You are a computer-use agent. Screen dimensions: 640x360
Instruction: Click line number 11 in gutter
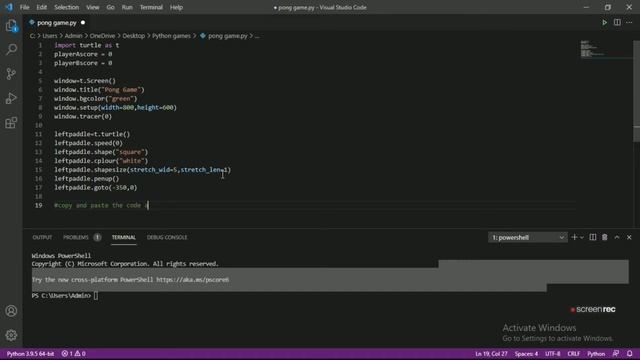(x=38, y=134)
